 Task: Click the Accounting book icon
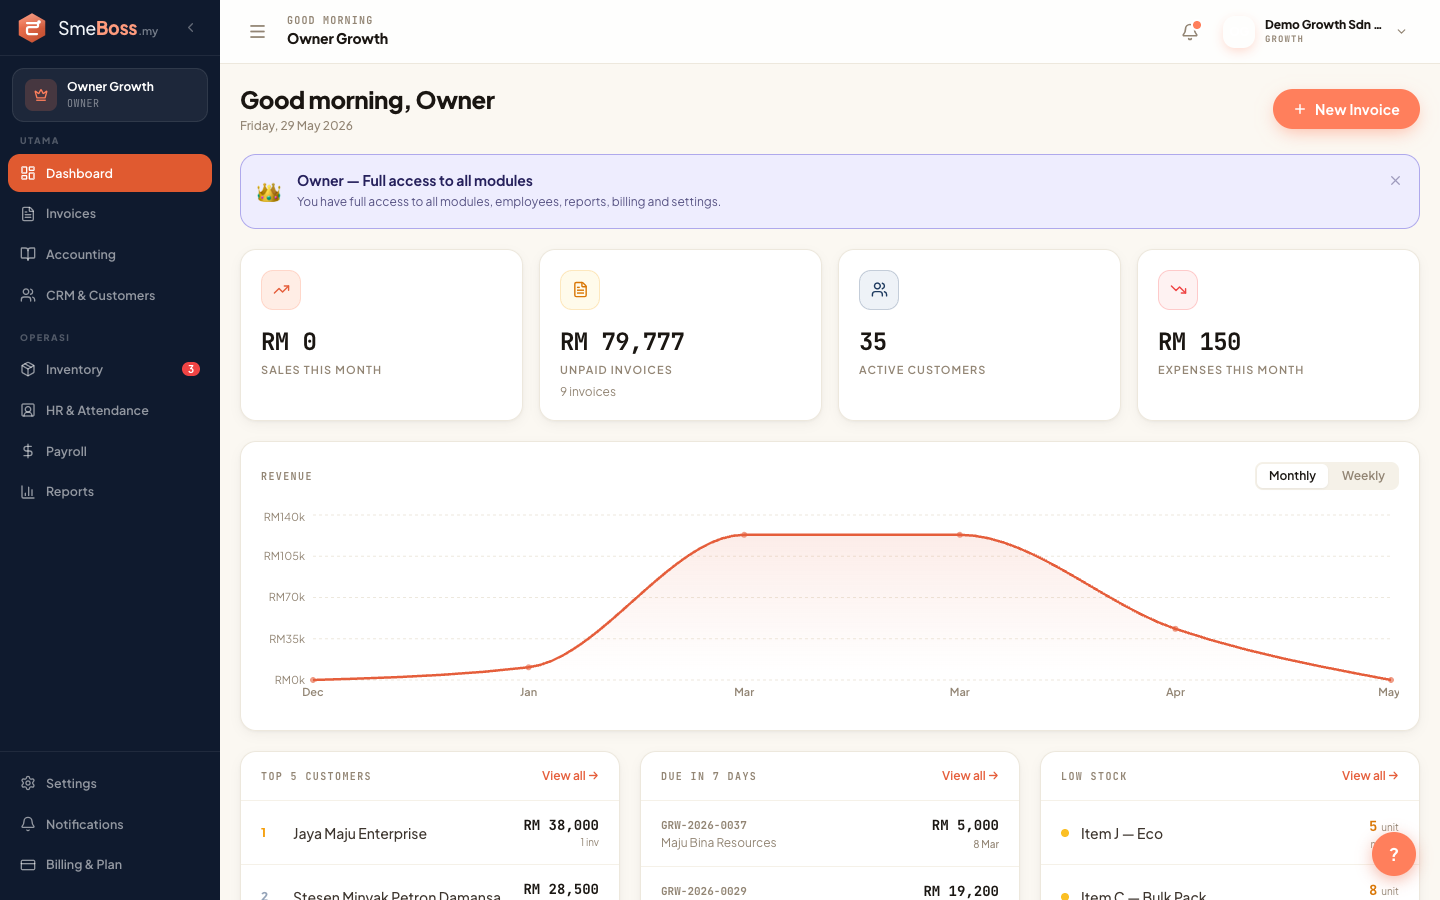click(x=28, y=254)
